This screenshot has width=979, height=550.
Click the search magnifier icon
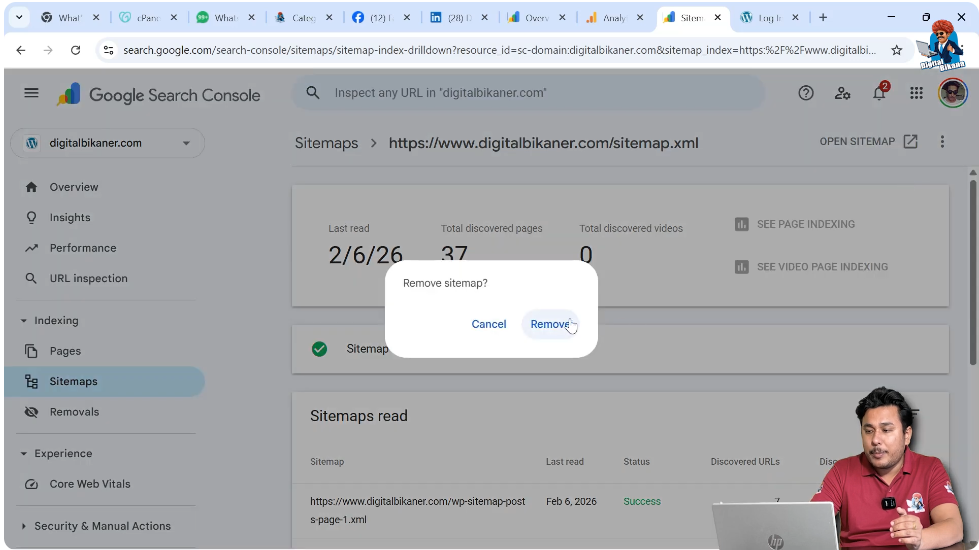[313, 93]
